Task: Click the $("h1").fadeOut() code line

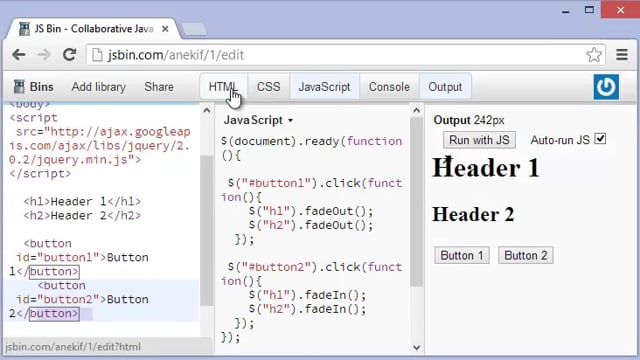Action: tap(311, 211)
